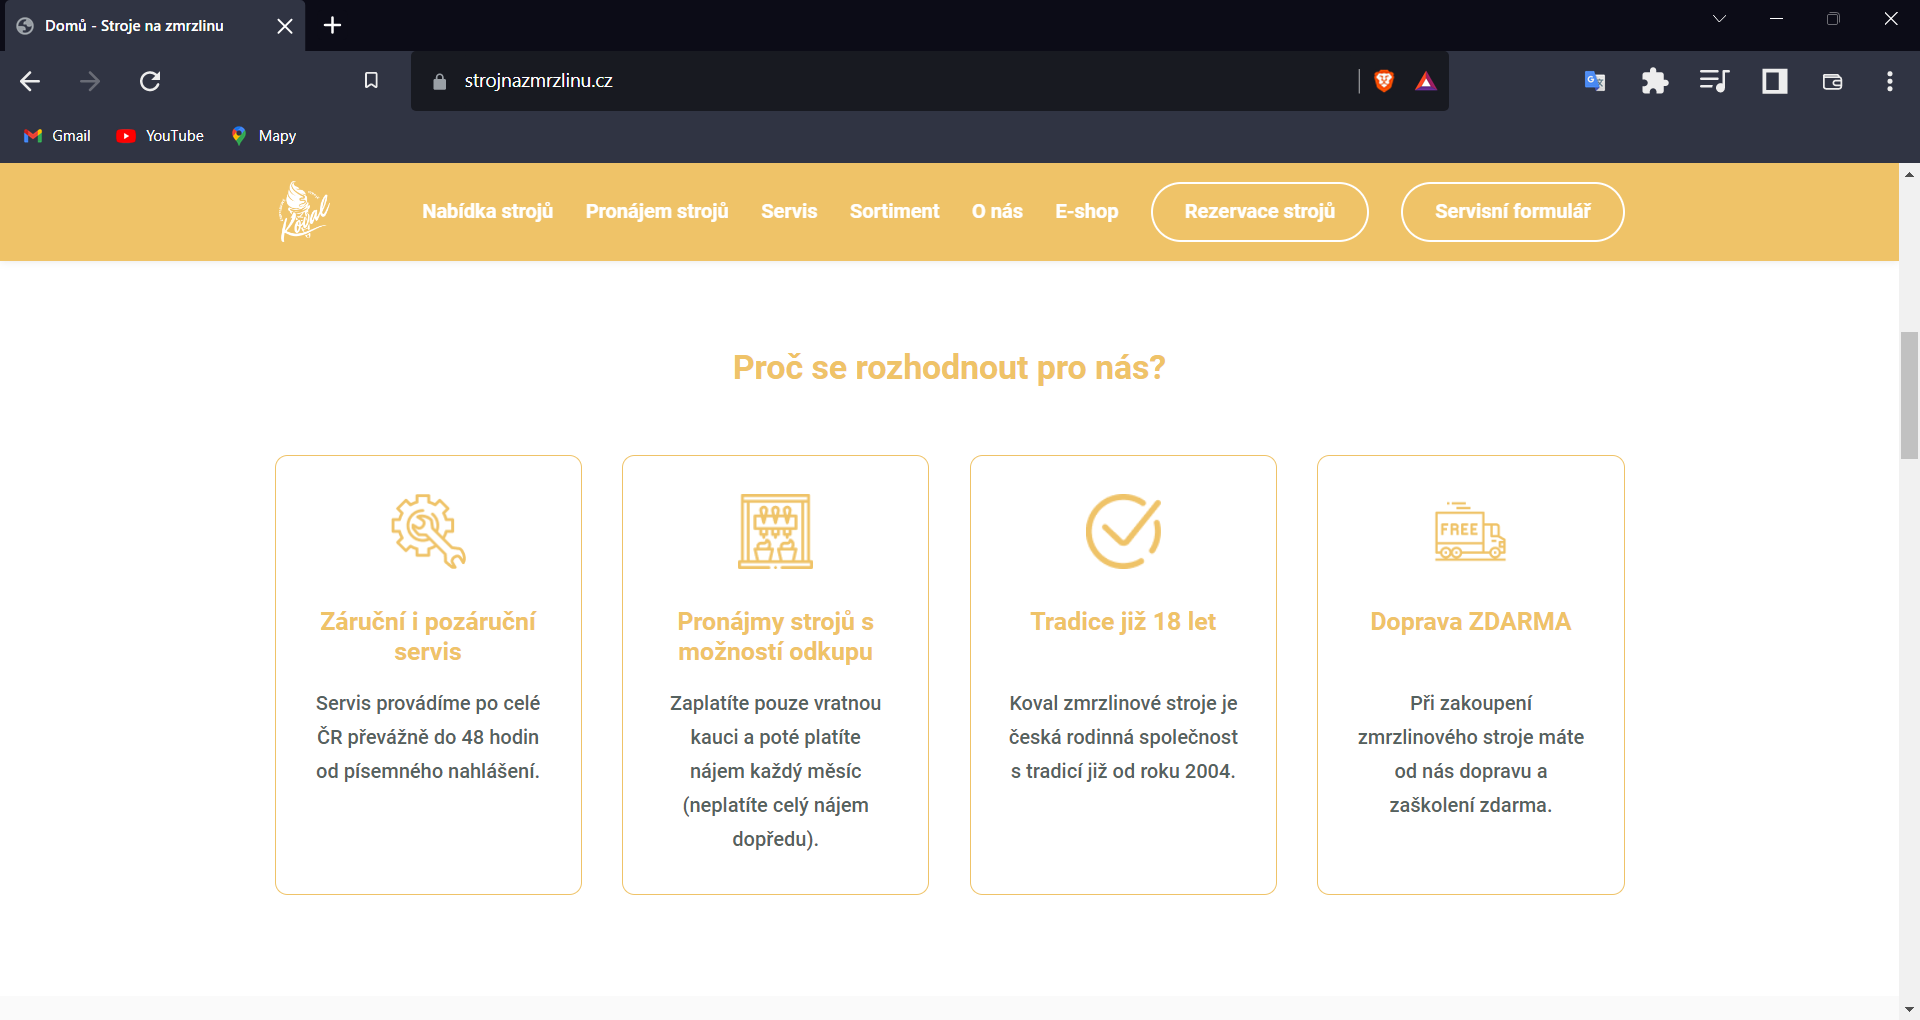
Task: Open Sortiment menu item
Action: tap(894, 211)
